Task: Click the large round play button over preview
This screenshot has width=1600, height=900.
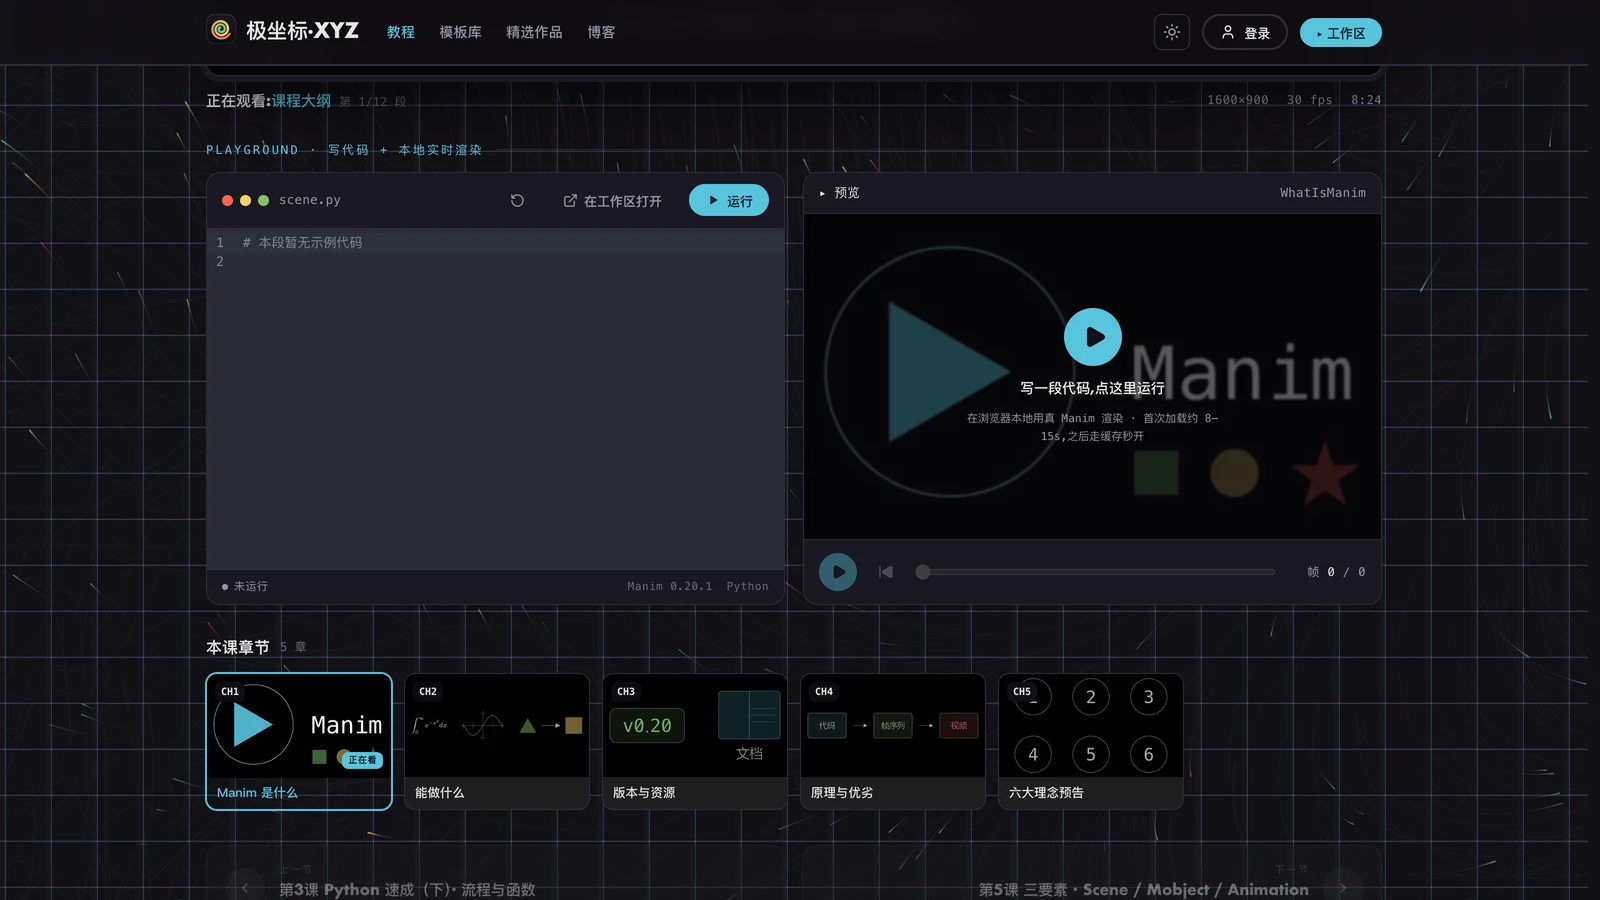Action: pos(1093,337)
